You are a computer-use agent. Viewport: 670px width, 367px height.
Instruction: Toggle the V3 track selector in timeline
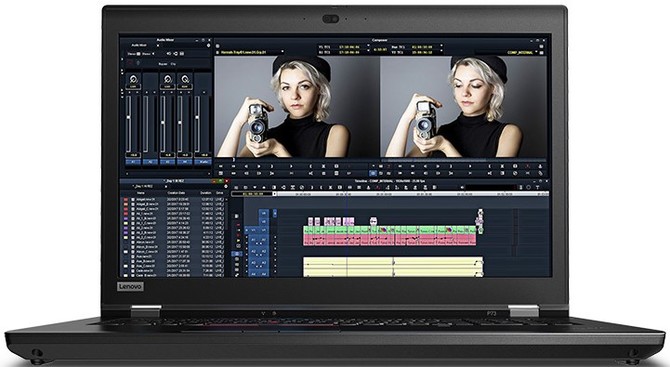[264, 222]
